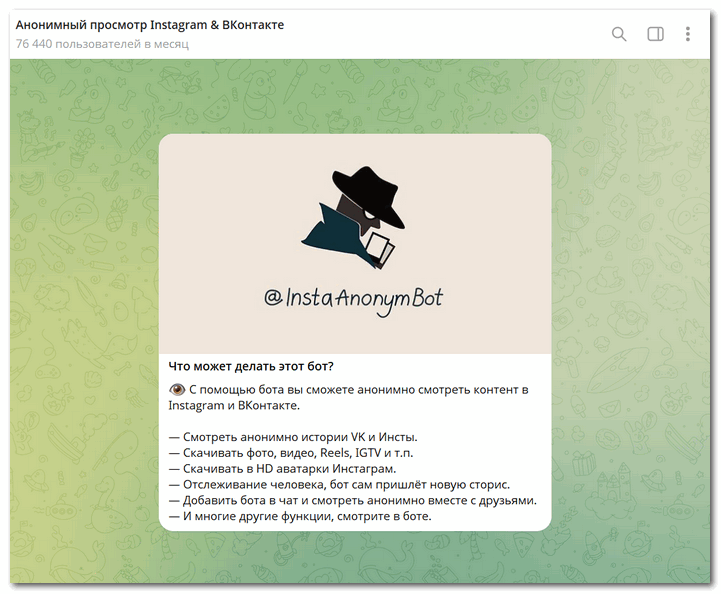Click '76 440 пользователей в месяц' subtitle
Image resolution: width=721 pixels, height=594 pixels.
(x=102, y=44)
